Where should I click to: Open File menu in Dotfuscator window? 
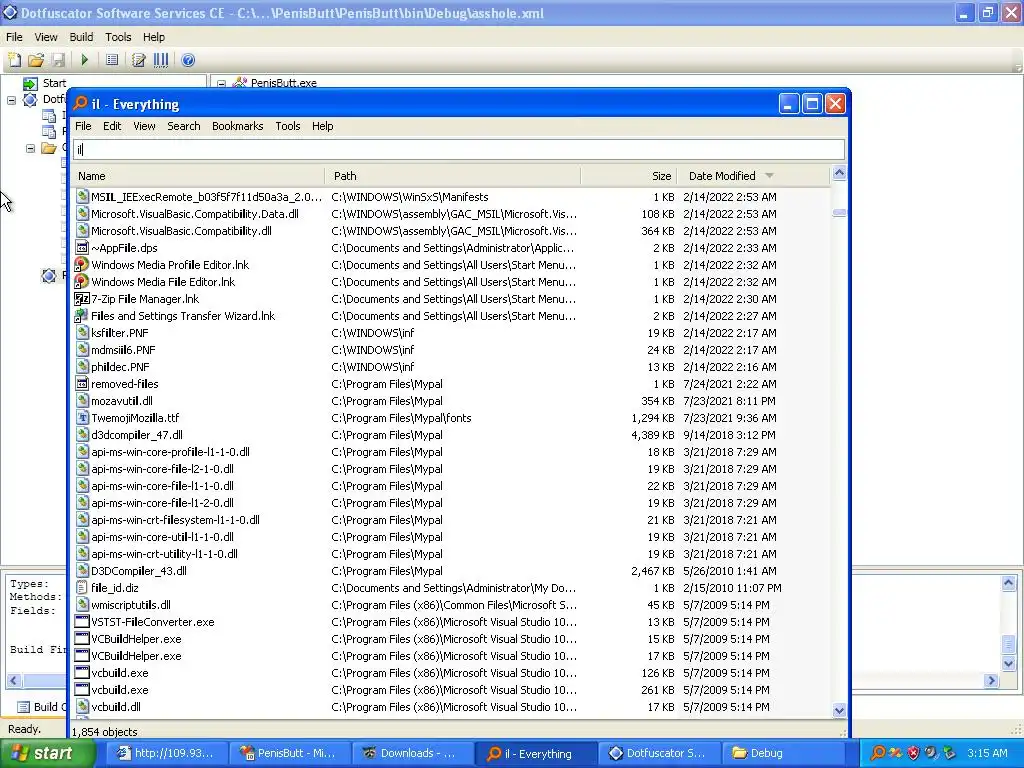tap(14, 37)
